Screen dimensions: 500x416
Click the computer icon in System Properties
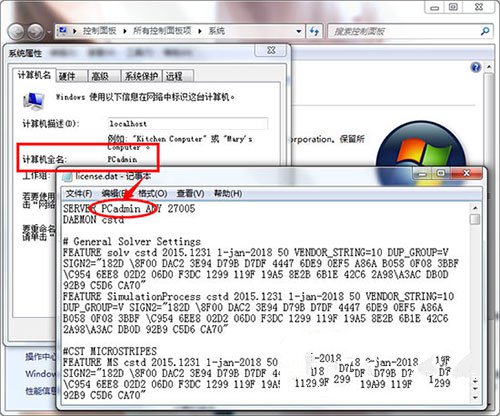pyautogui.click(x=33, y=101)
